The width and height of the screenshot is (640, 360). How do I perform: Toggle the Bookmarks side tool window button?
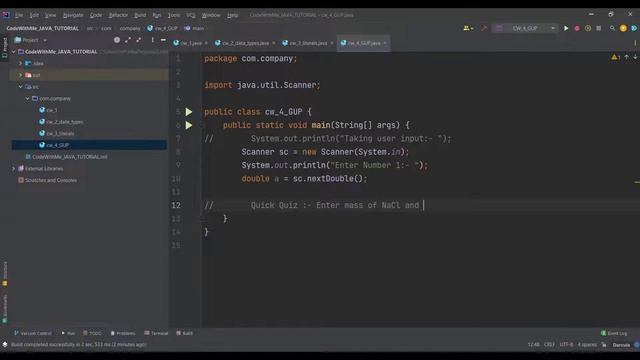pyautogui.click(x=5, y=309)
